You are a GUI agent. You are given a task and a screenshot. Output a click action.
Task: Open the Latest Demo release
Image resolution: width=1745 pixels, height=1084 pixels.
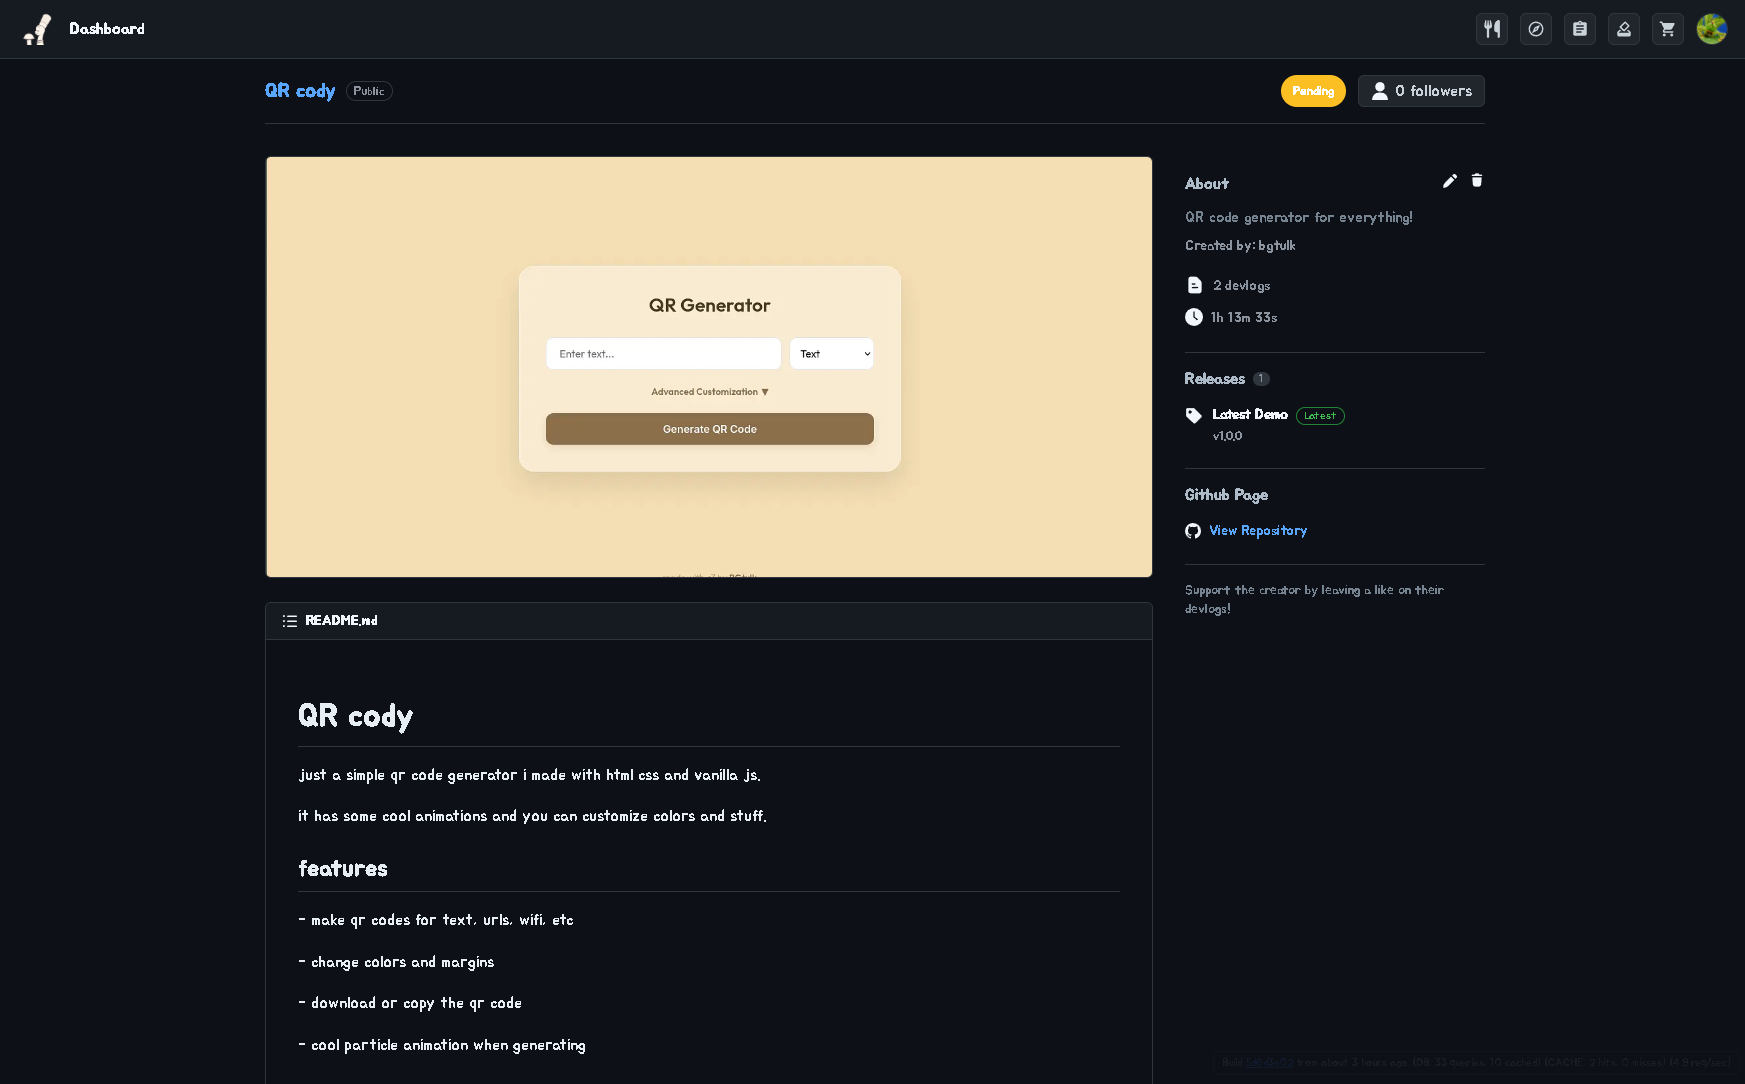point(1249,414)
